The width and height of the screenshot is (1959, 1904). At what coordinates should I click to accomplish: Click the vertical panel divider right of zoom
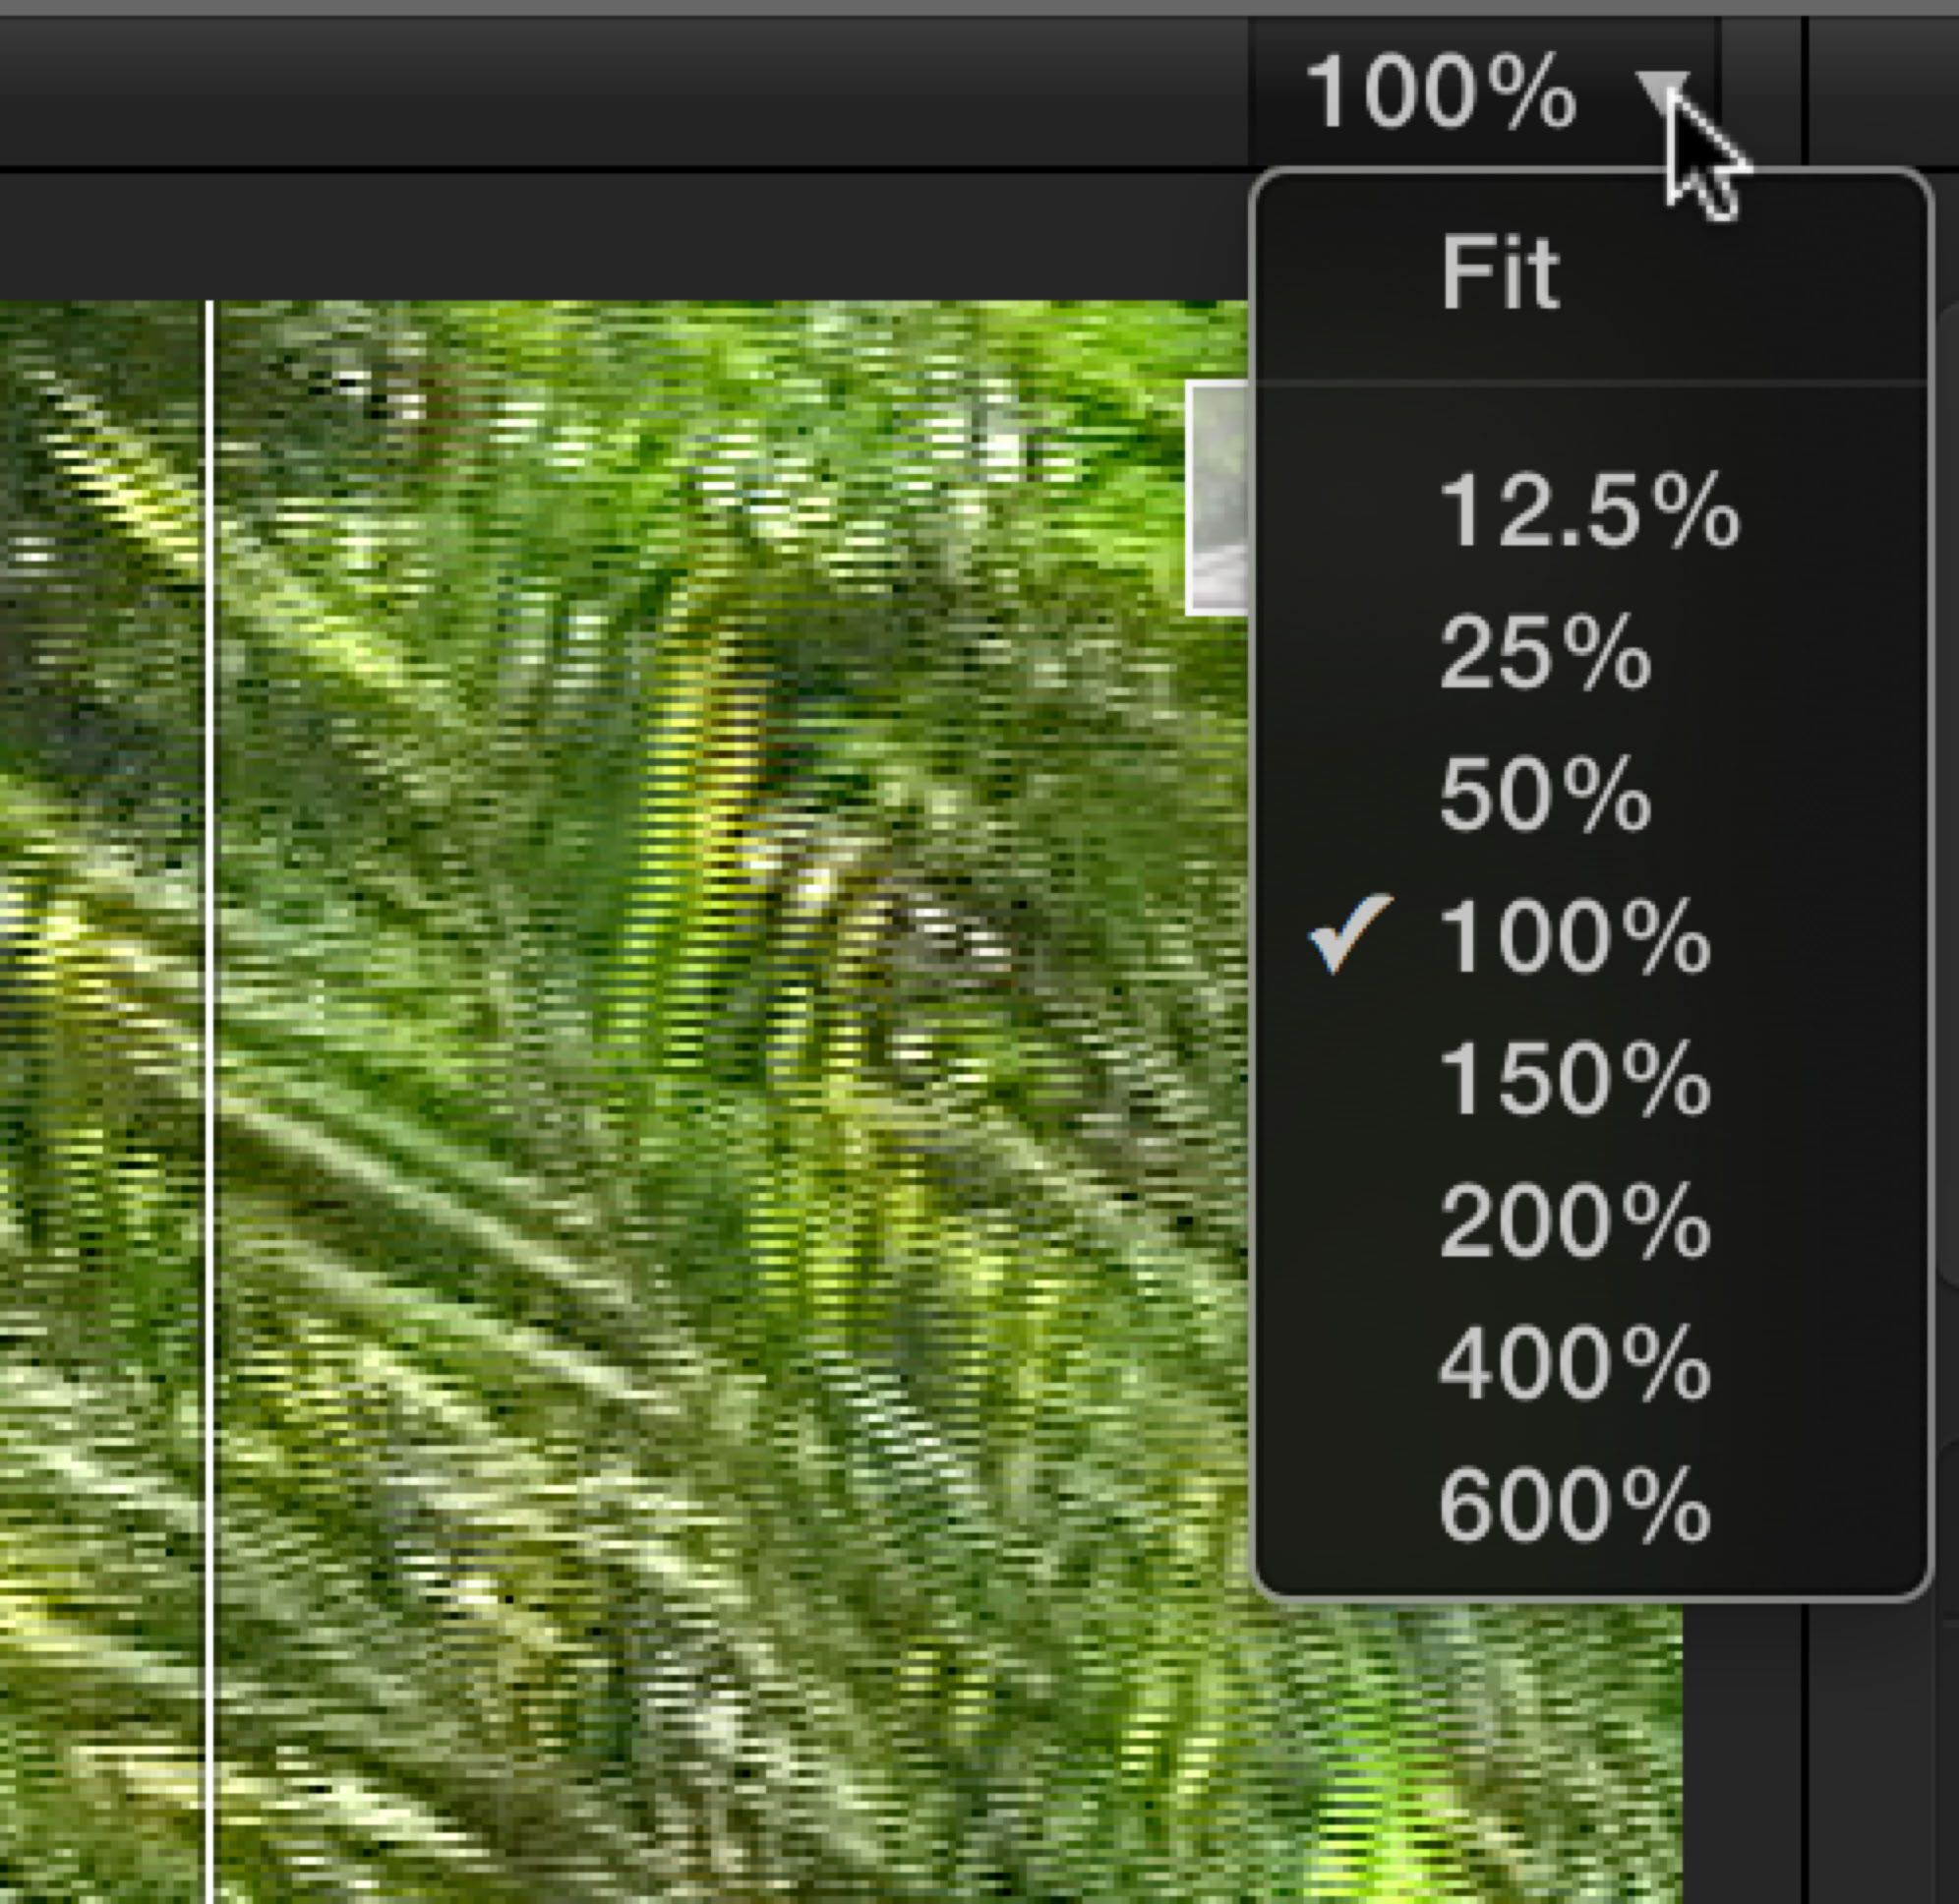click(x=1806, y=92)
